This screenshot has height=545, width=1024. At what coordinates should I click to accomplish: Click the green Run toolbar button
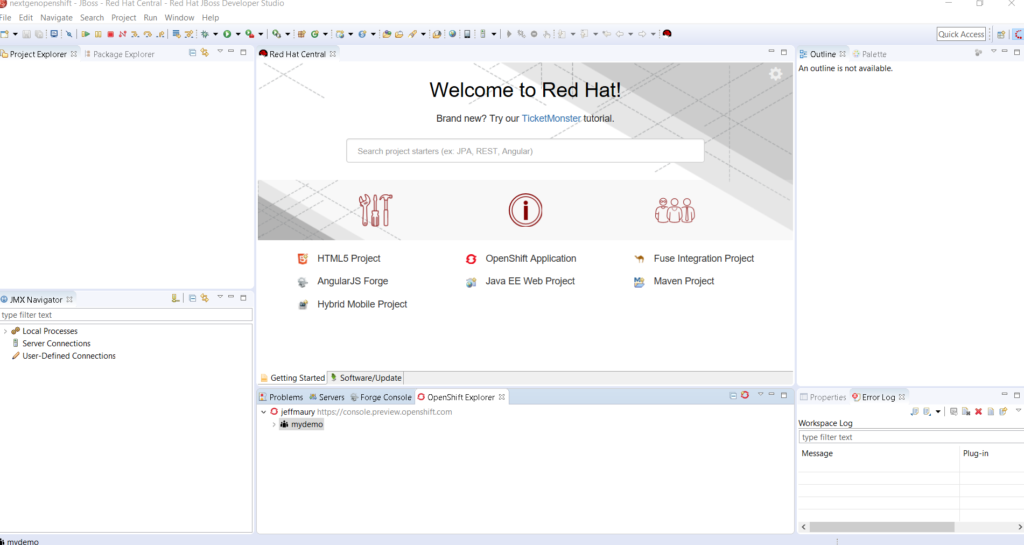point(227,34)
